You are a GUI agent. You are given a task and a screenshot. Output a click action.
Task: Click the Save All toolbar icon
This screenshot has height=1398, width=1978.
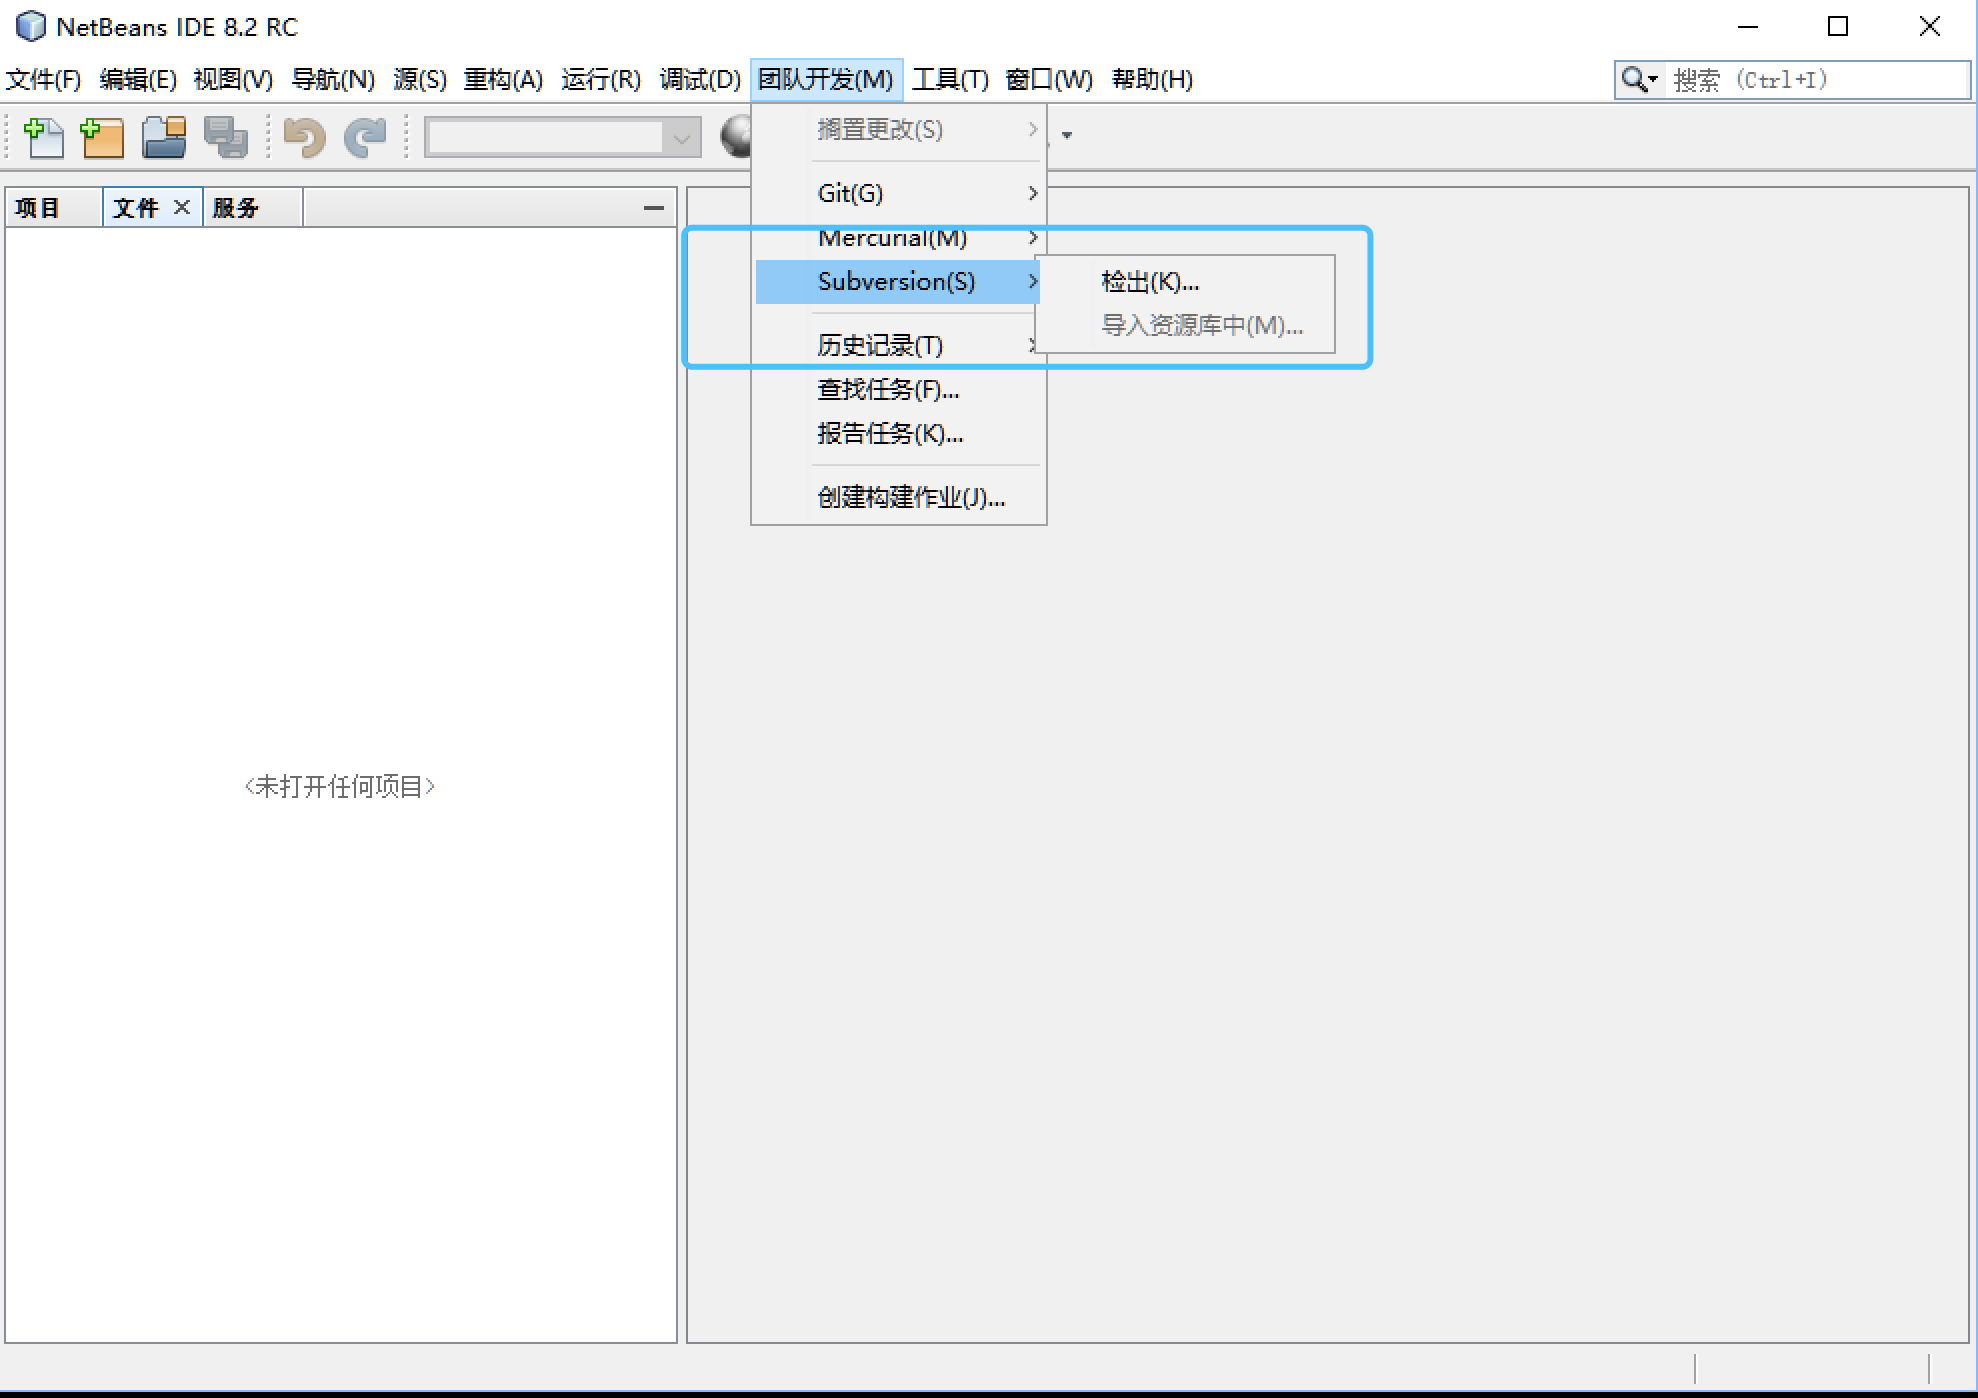coord(225,137)
